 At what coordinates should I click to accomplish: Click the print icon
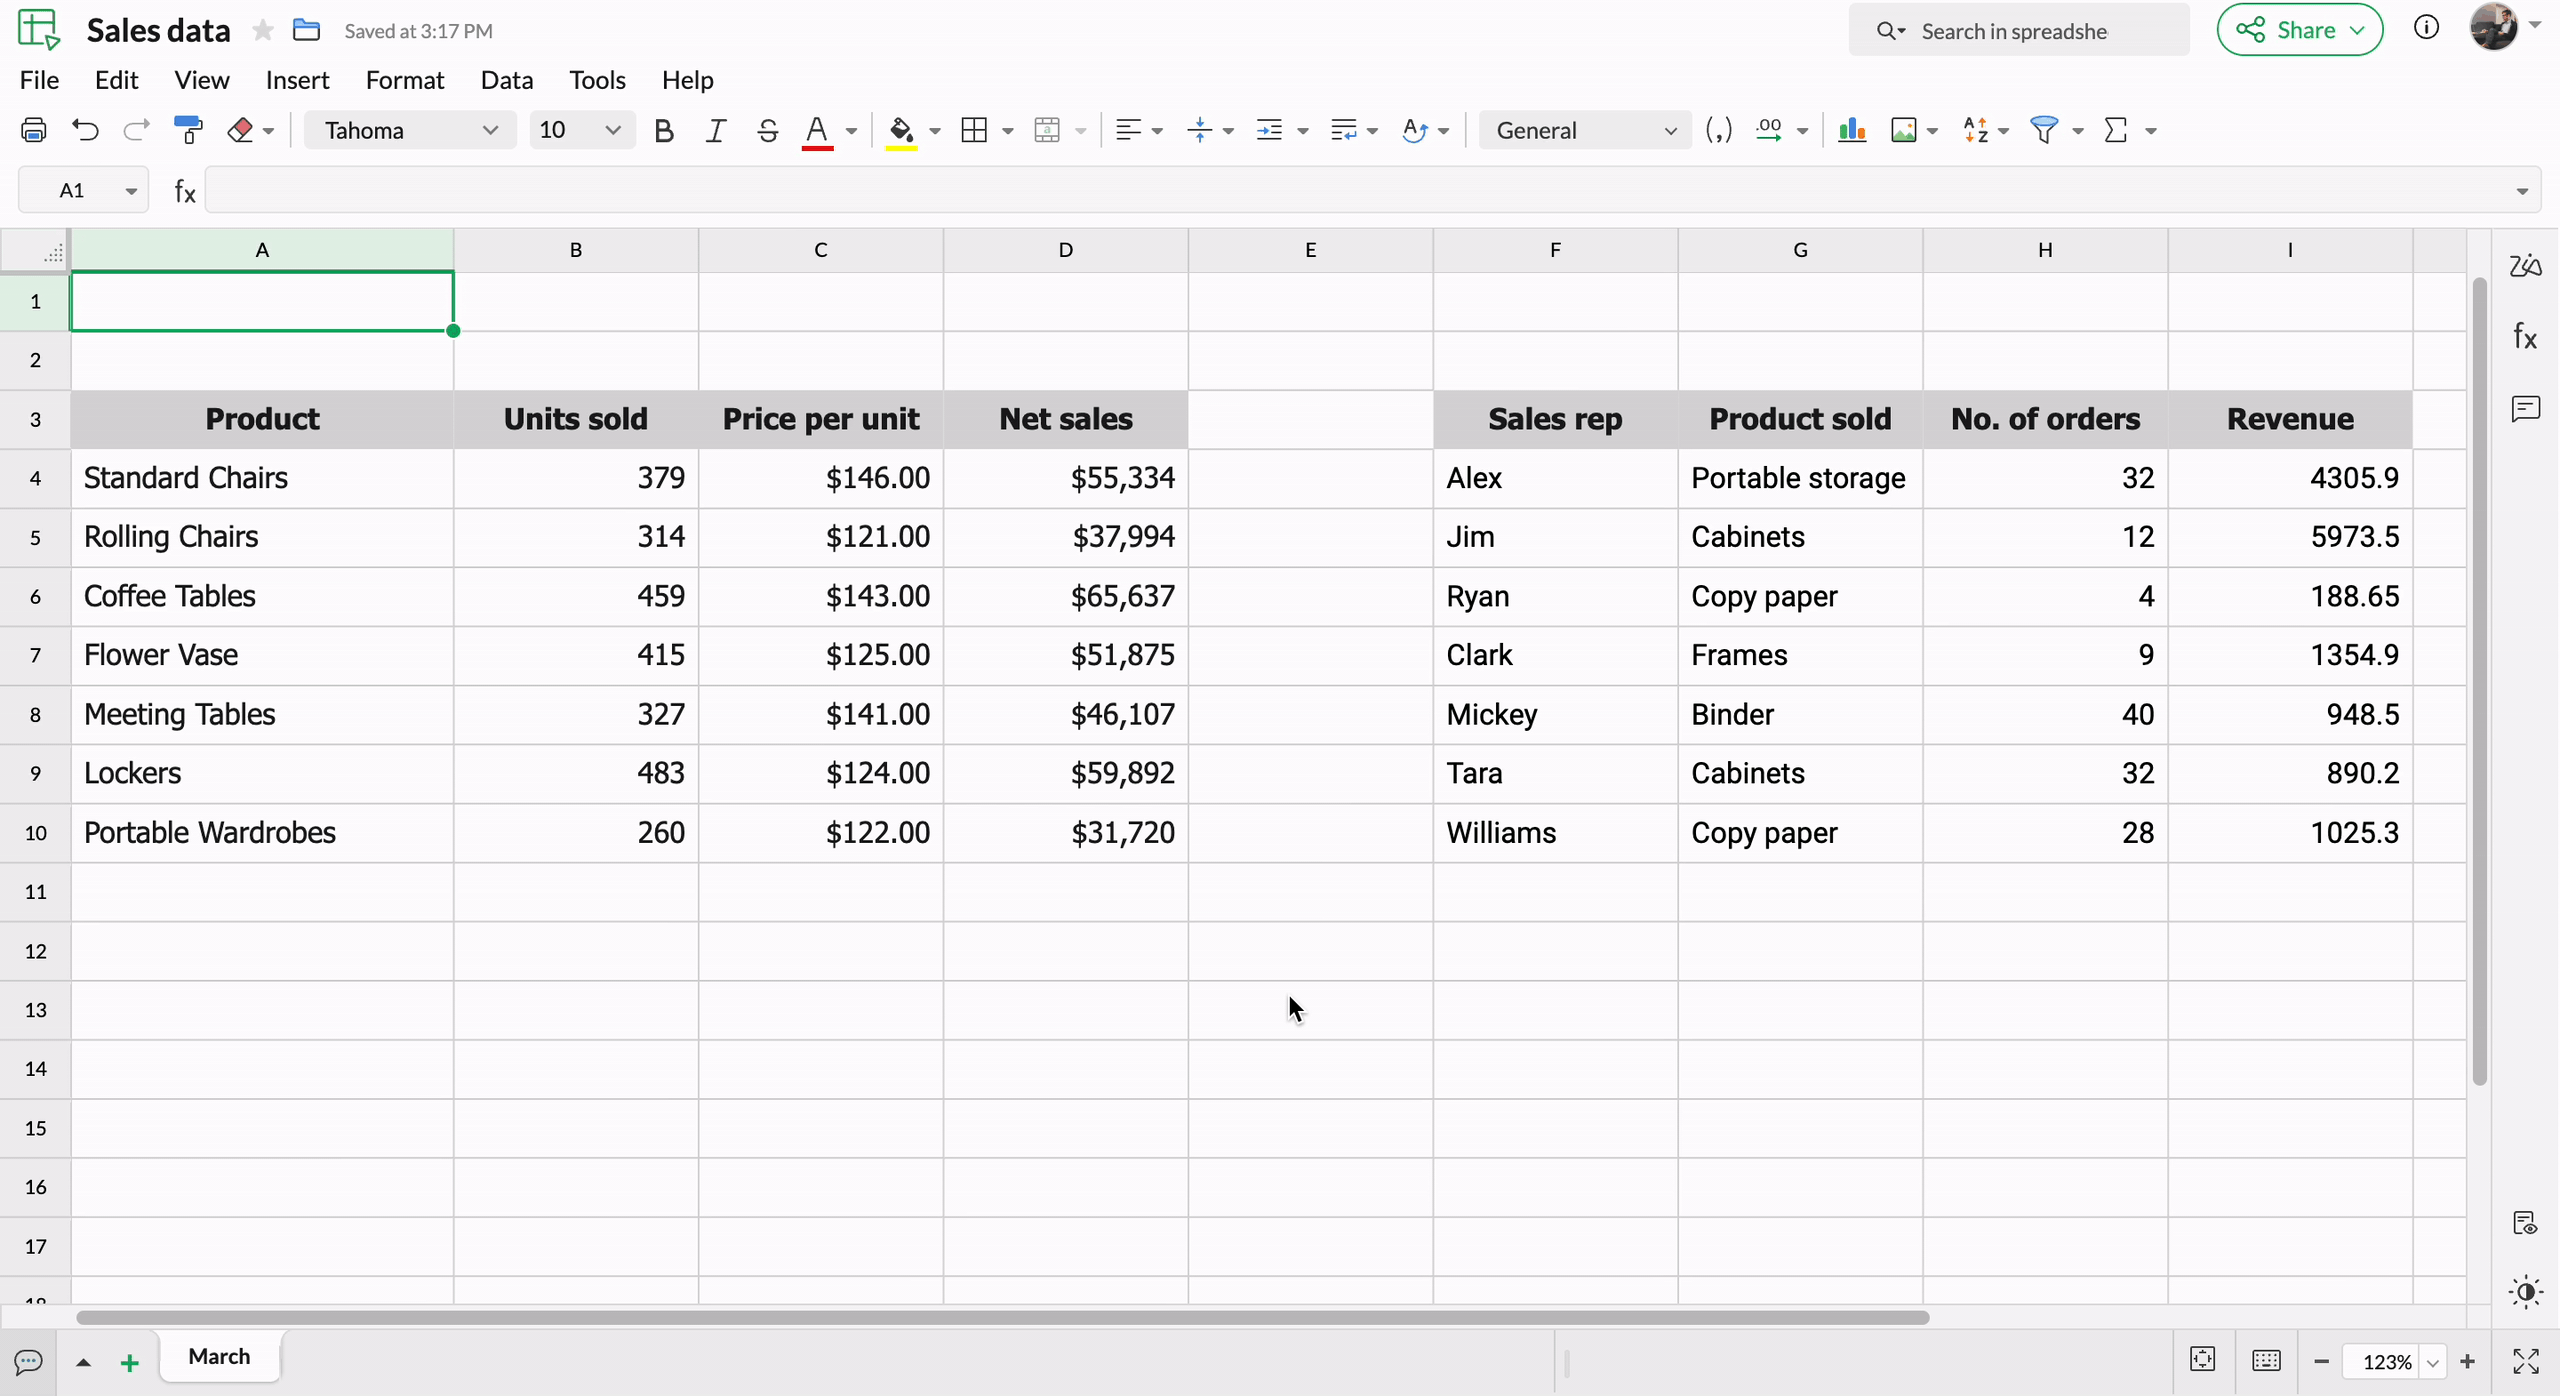click(x=34, y=130)
